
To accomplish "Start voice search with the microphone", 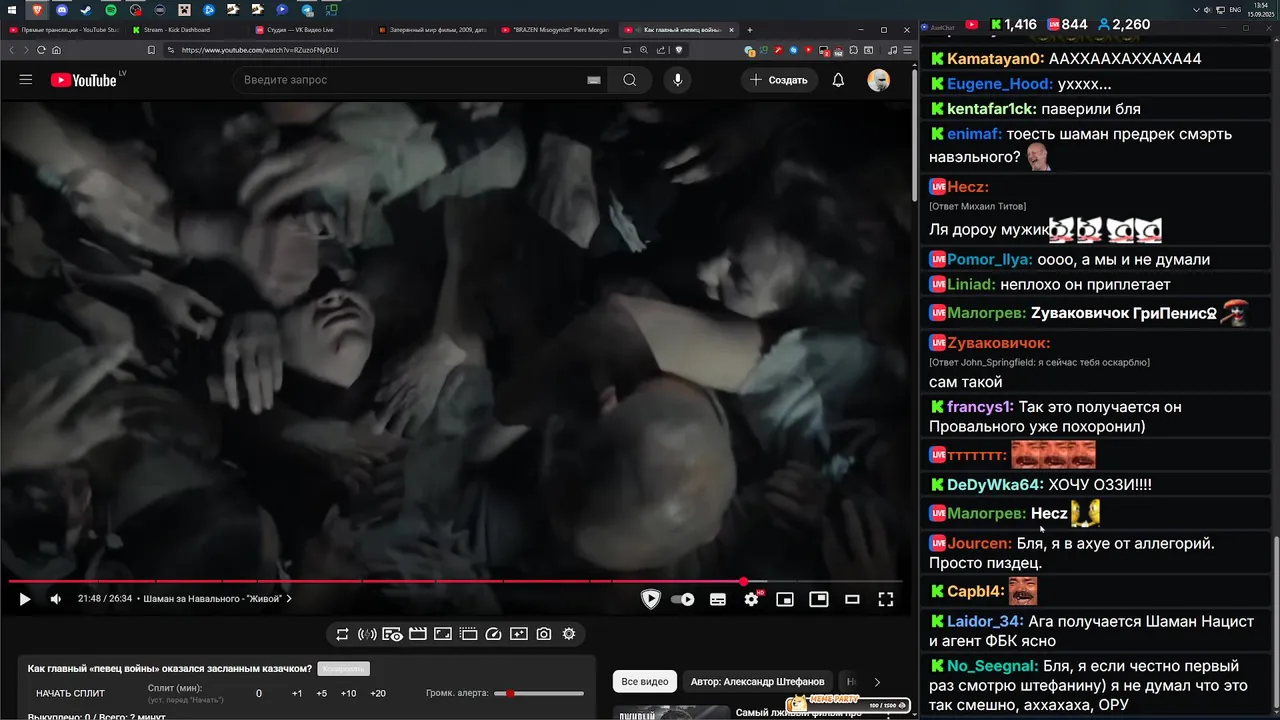I will [678, 80].
